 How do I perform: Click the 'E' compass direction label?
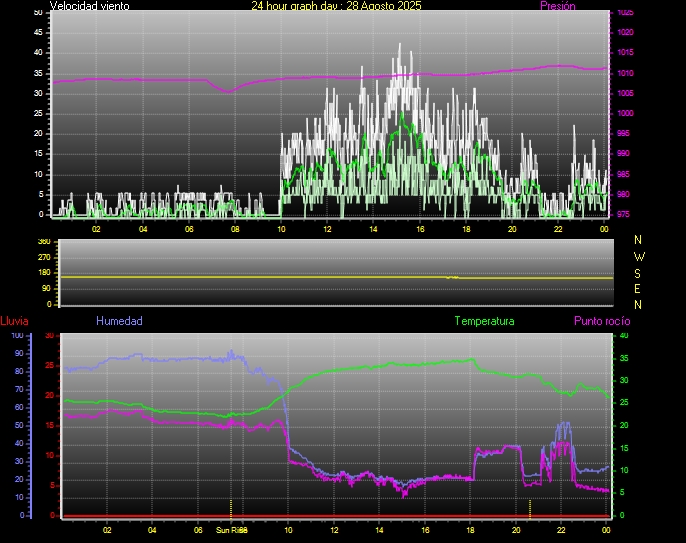637,289
